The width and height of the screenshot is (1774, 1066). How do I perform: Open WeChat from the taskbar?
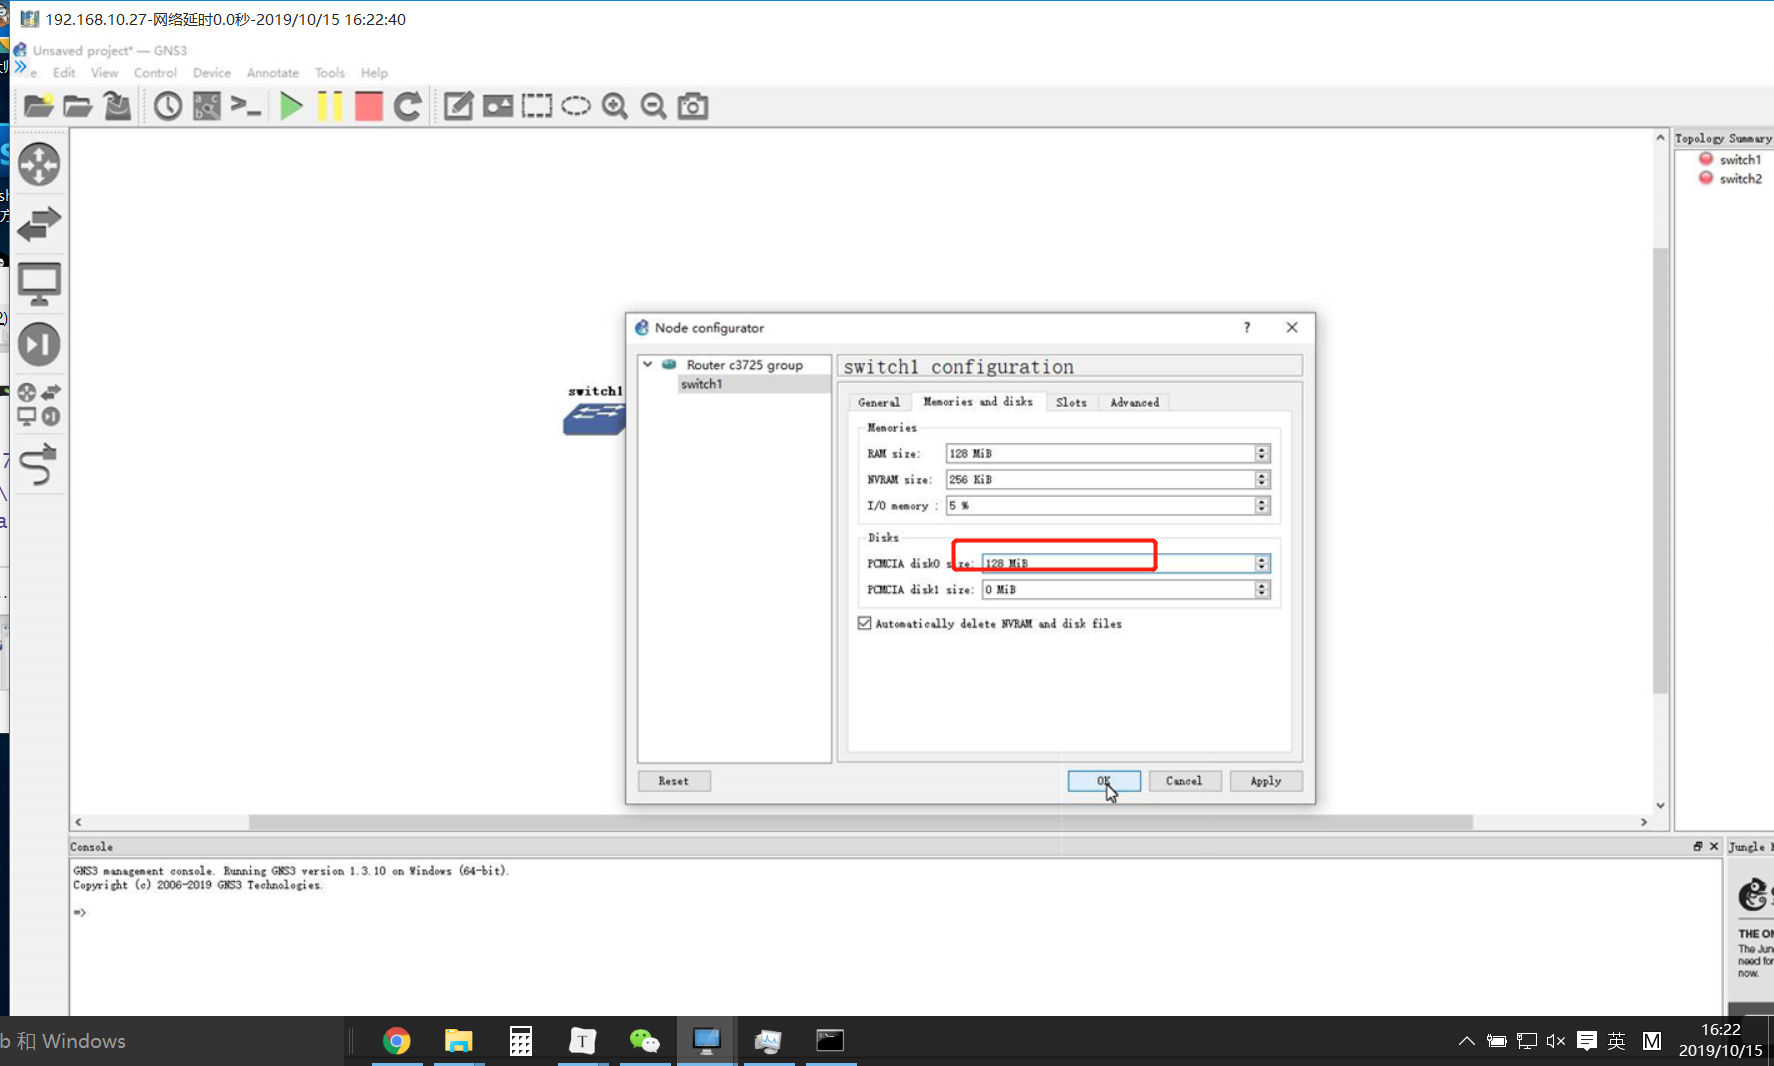click(645, 1041)
